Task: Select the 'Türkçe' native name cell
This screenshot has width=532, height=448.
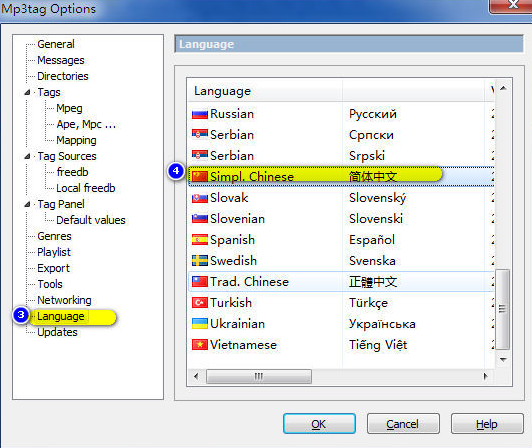Action: click(x=368, y=303)
